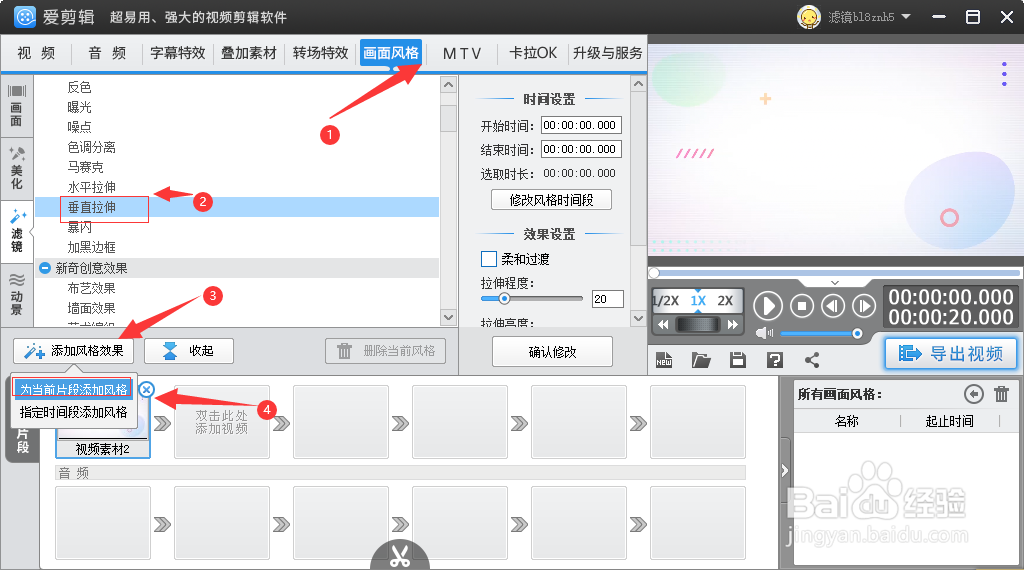Click the fast-forward jog arrows
This screenshot has height=570, width=1024.
tap(733, 325)
